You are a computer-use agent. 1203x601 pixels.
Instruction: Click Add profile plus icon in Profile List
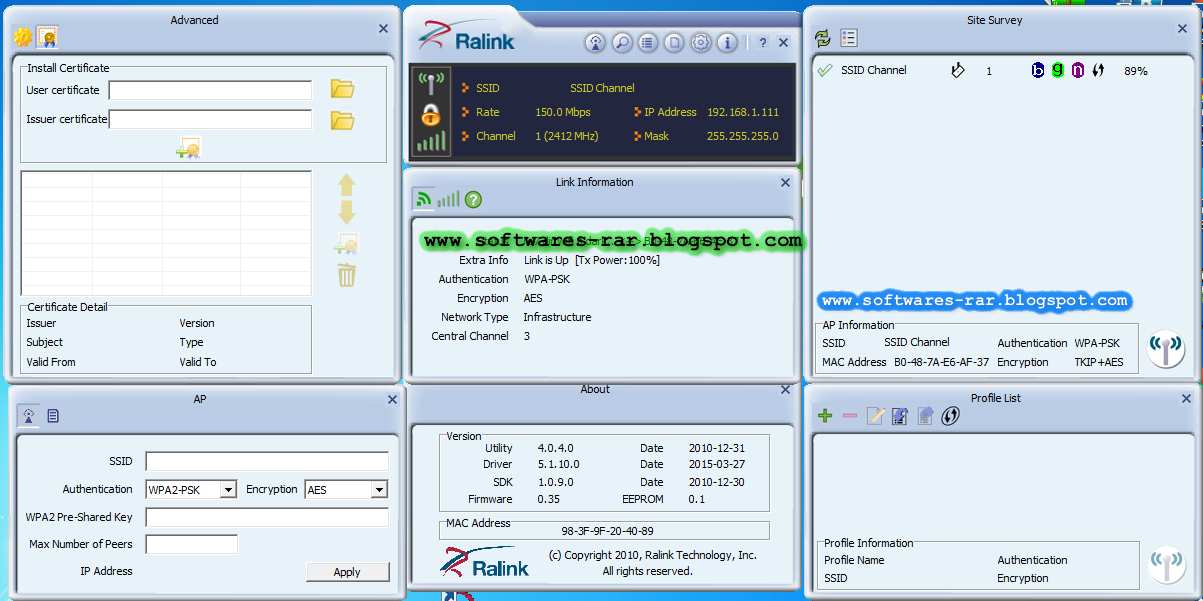click(825, 416)
